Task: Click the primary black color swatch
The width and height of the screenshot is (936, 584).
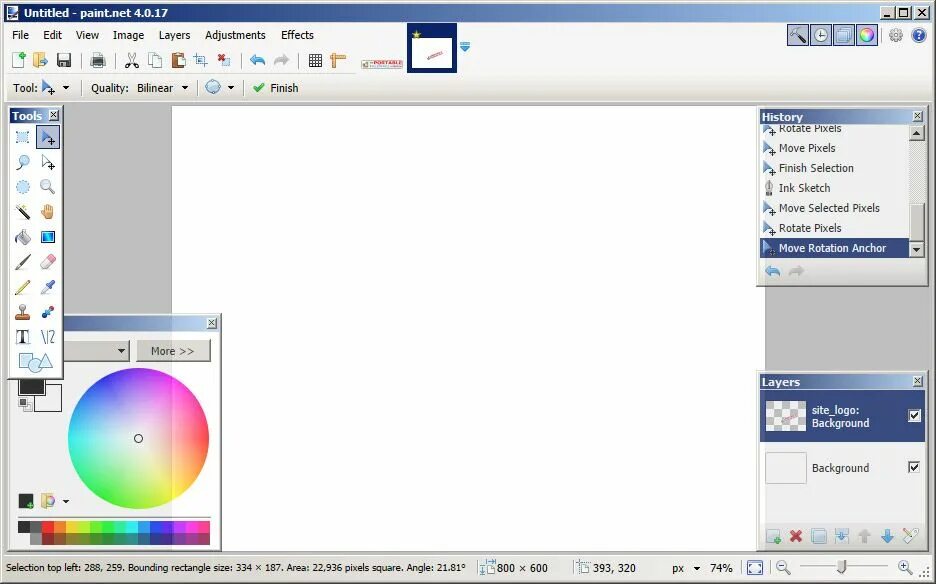Action: point(32,386)
